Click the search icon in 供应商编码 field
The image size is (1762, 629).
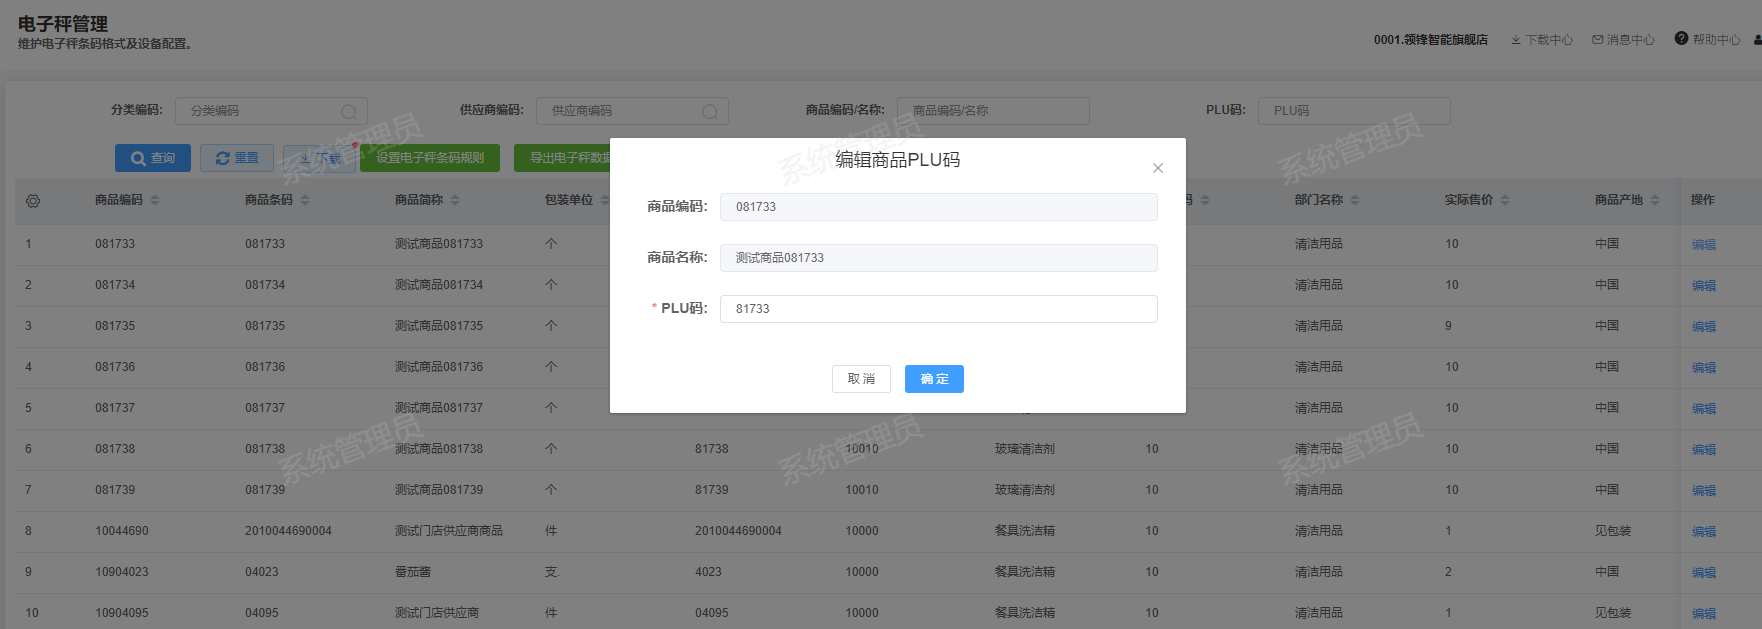pos(710,112)
